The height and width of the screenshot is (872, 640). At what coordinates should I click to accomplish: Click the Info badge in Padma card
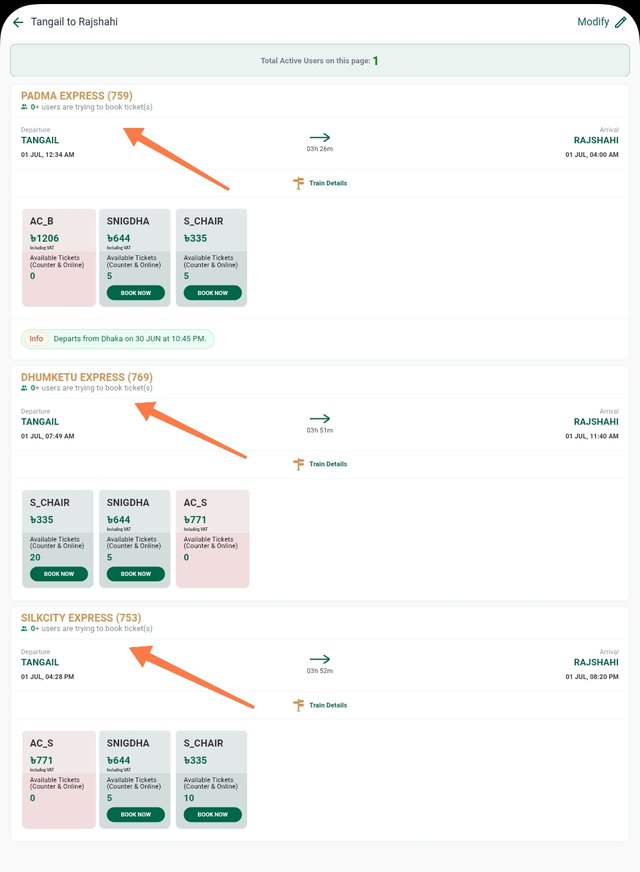point(36,339)
